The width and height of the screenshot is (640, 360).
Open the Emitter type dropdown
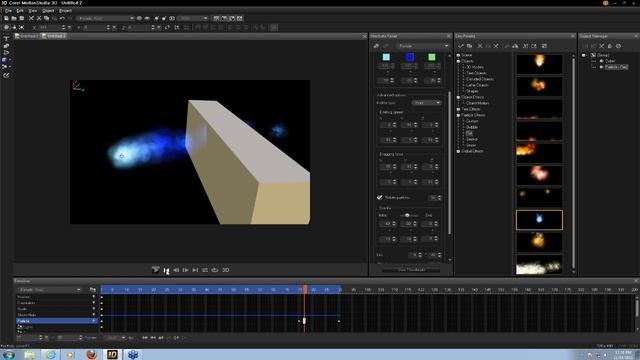(x=427, y=103)
